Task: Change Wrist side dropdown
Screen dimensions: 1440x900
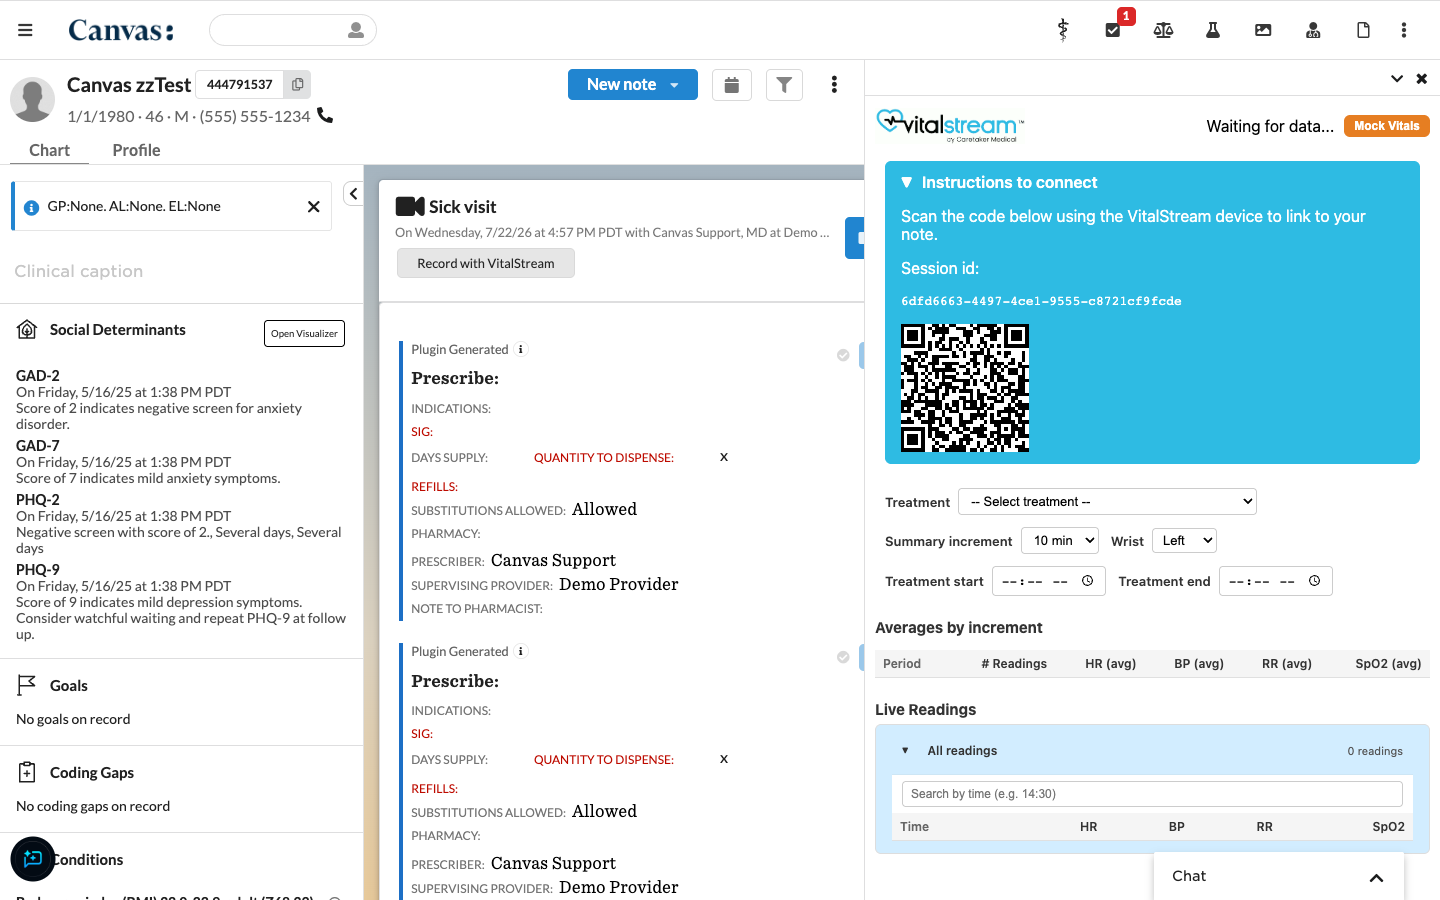Action: (x=1184, y=541)
